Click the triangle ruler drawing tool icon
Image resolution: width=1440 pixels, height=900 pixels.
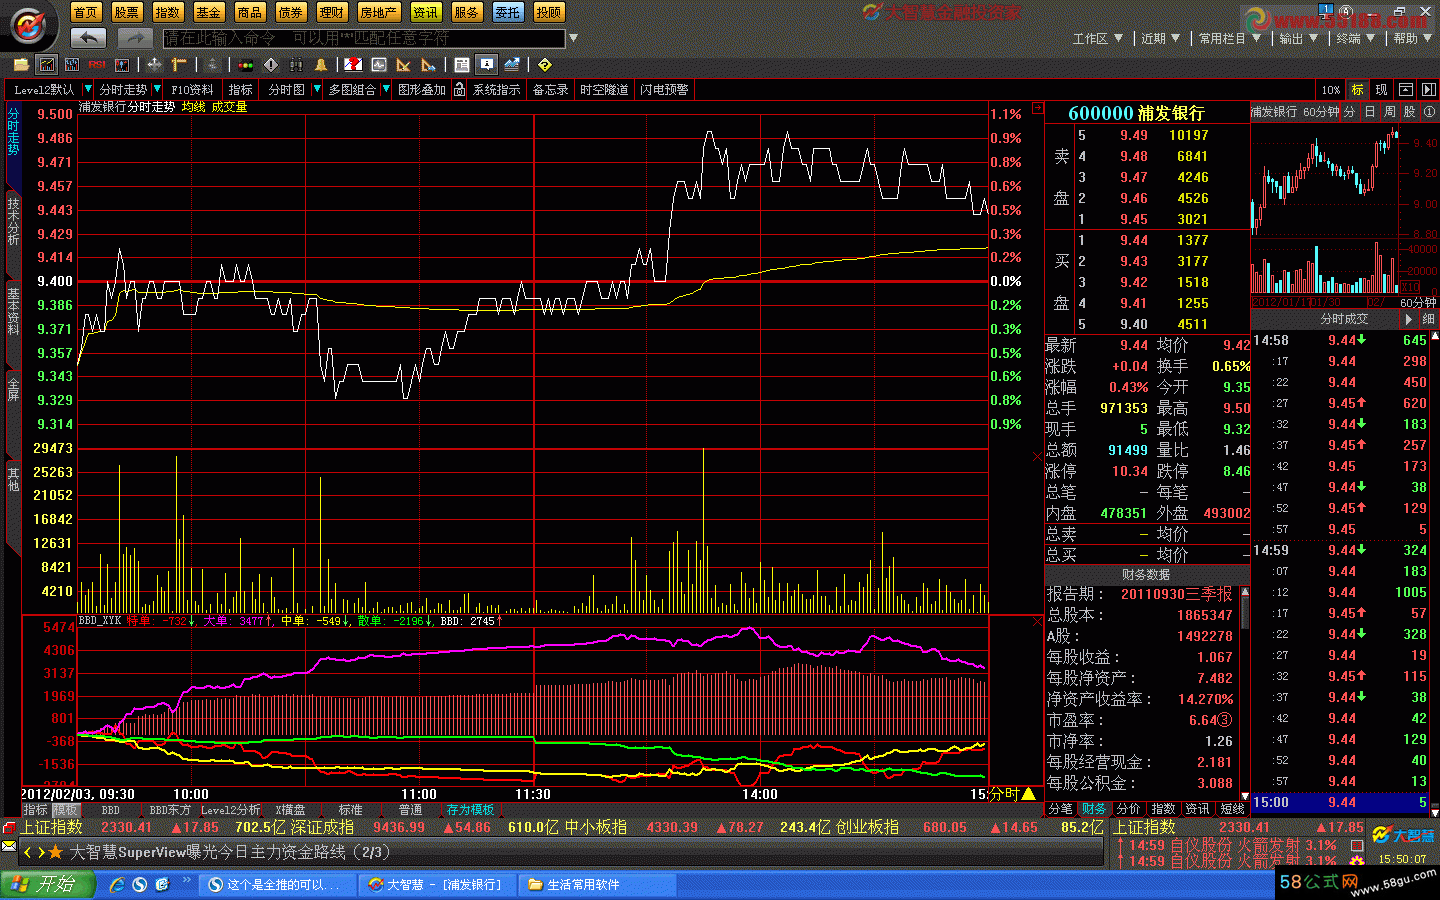(403, 65)
